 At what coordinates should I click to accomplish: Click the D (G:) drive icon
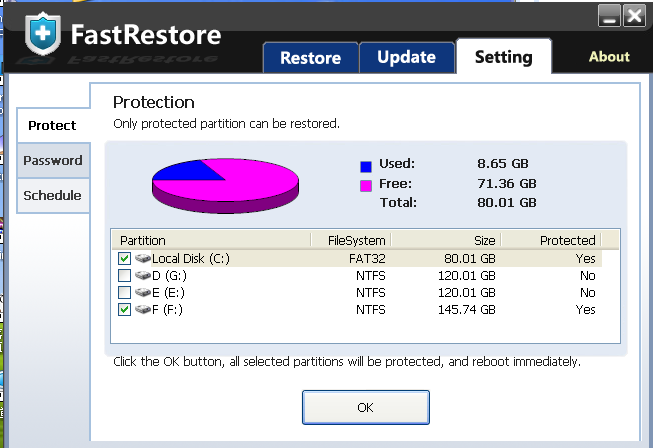tap(142, 276)
